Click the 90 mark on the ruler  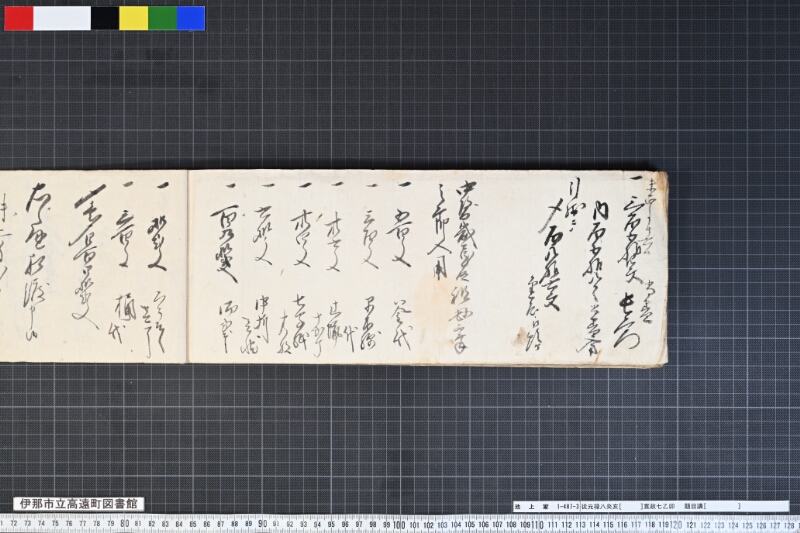262,524
